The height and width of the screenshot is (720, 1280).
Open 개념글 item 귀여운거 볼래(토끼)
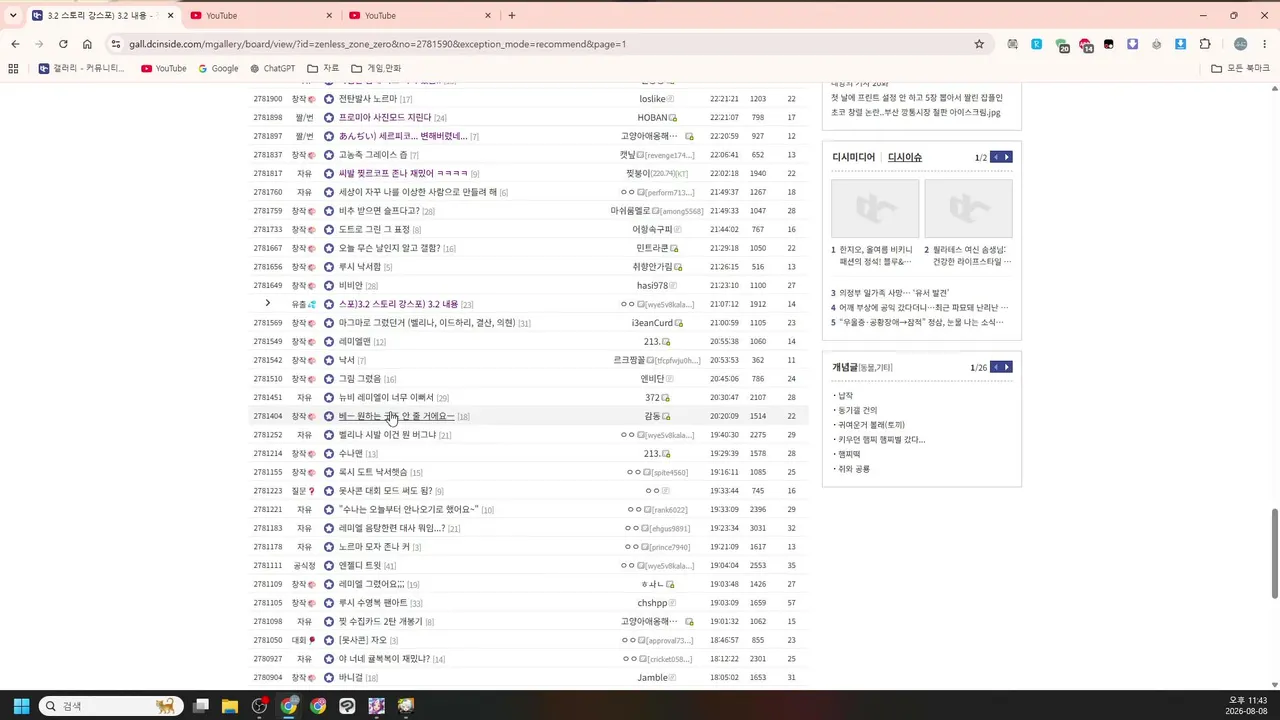click(x=871, y=425)
